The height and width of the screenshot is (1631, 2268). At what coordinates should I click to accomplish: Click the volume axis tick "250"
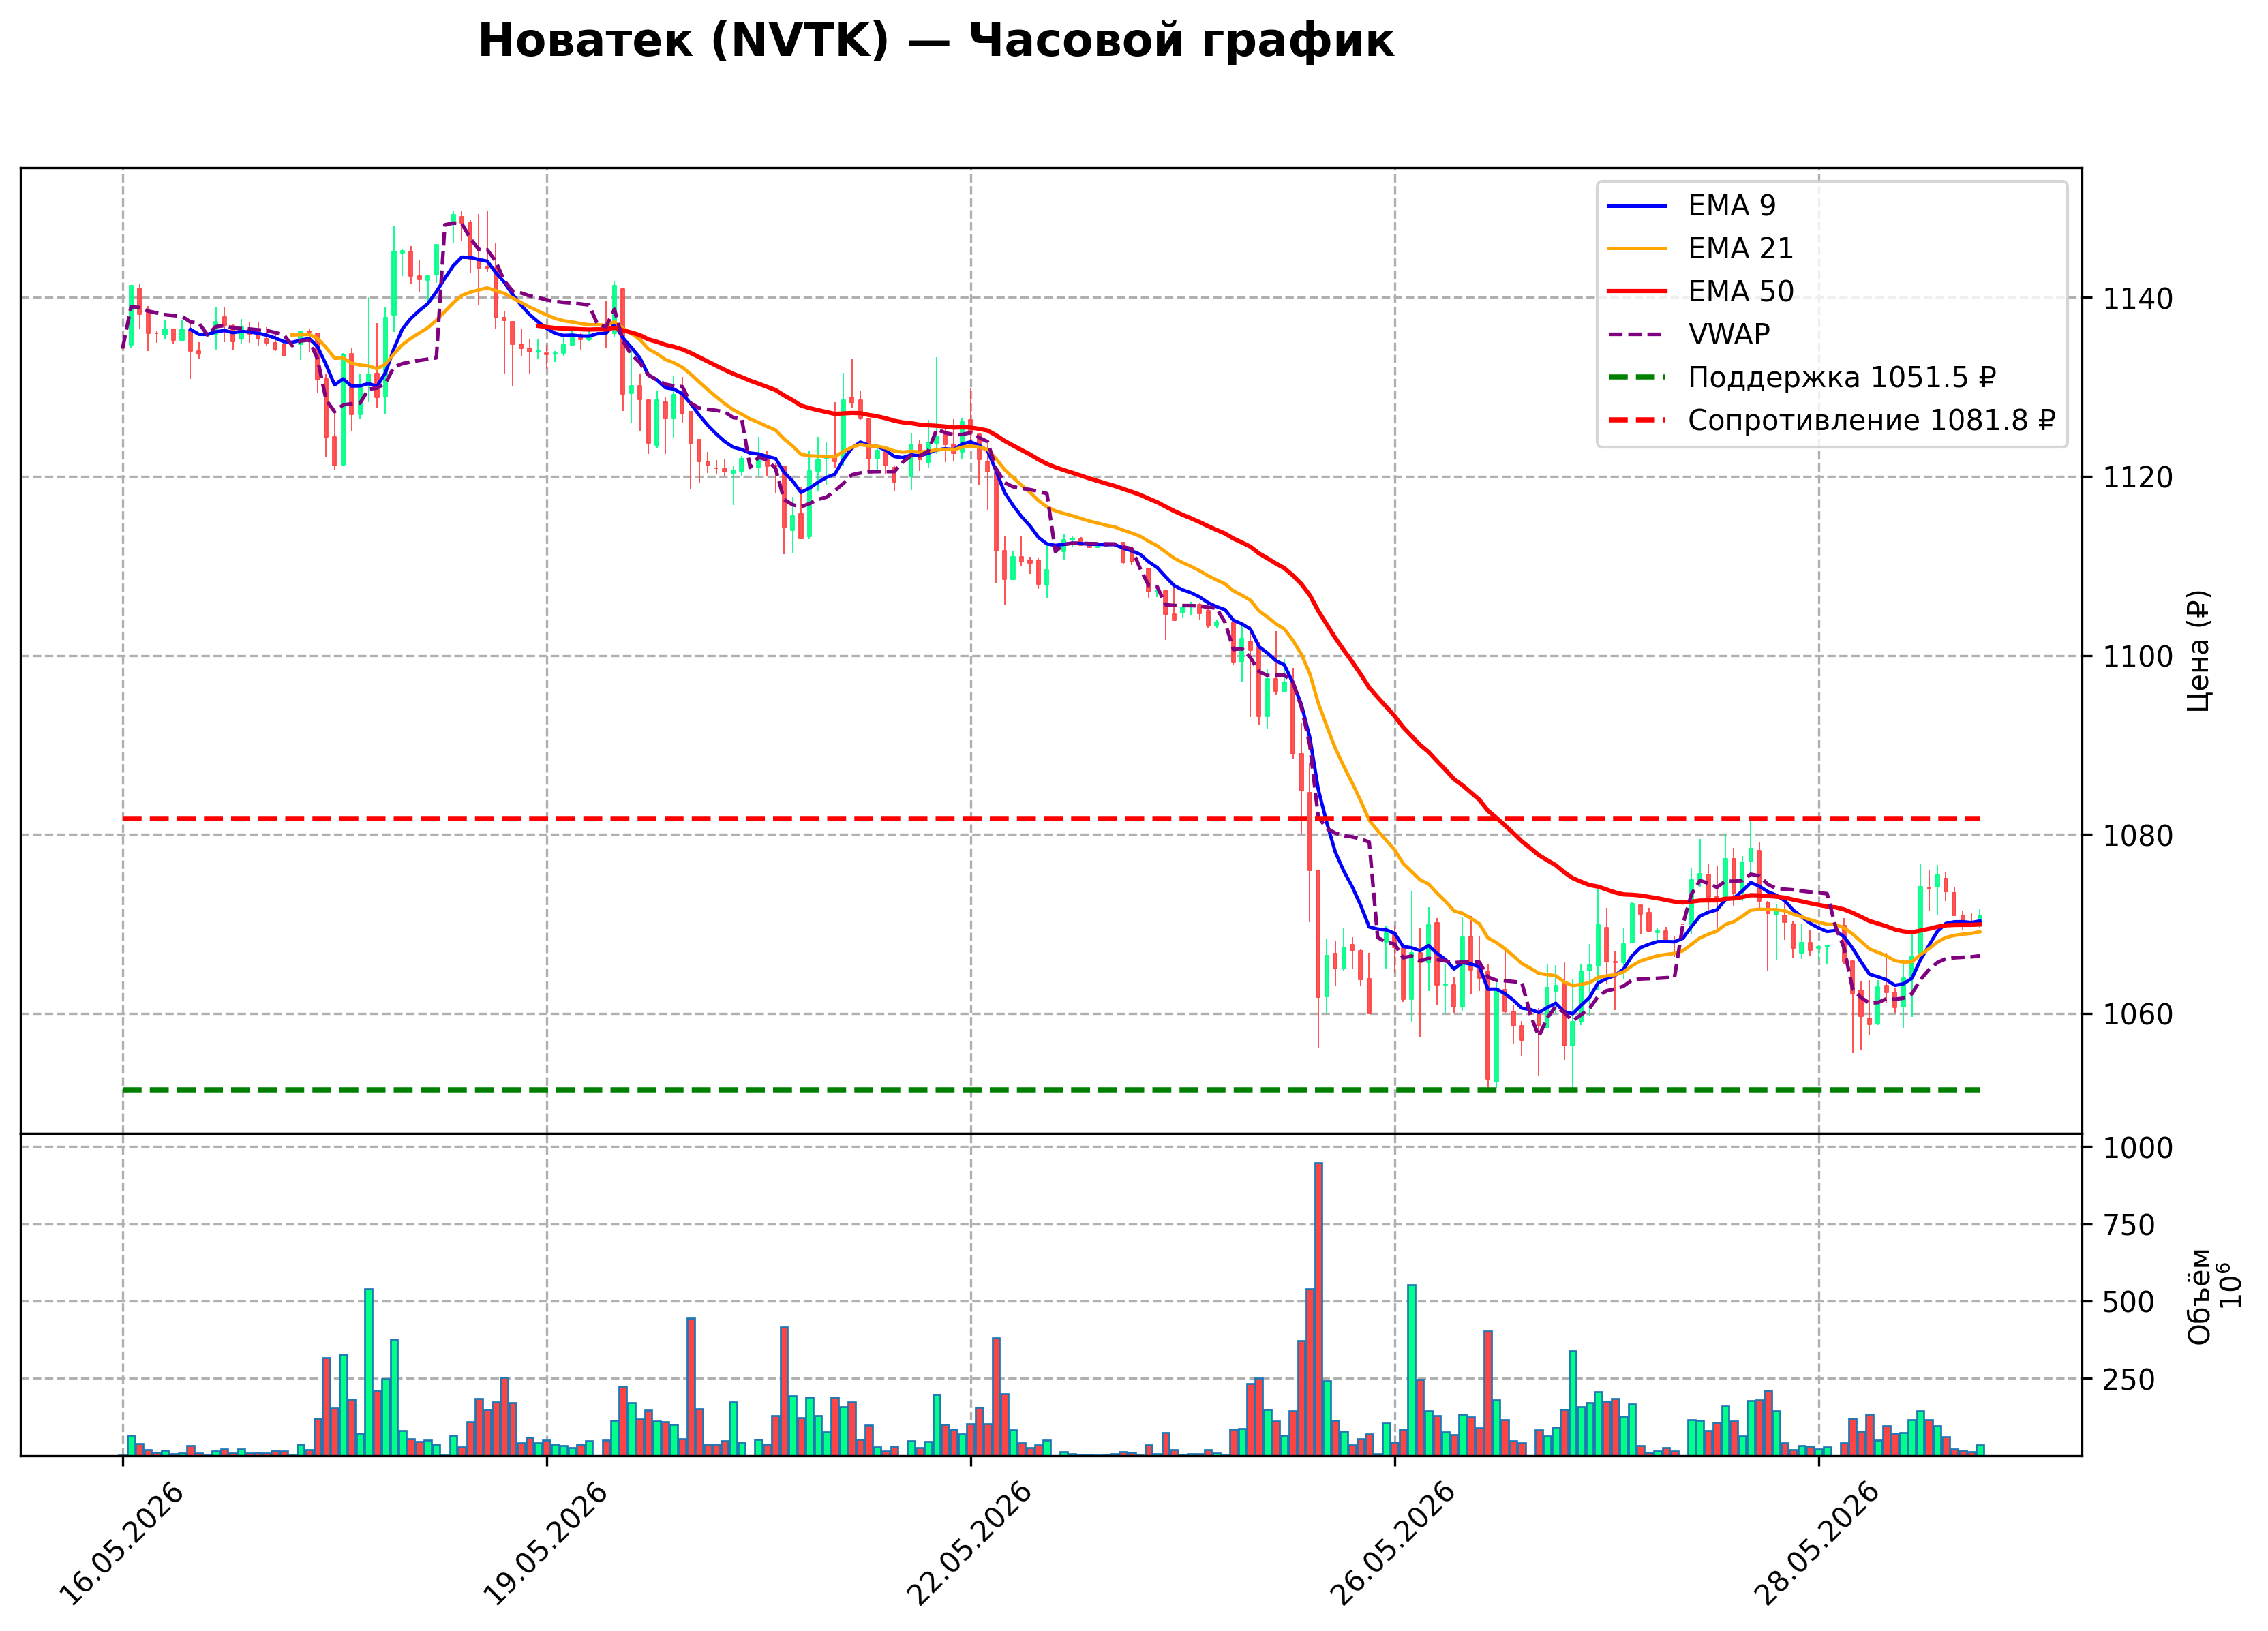click(x=2129, y=1380)
